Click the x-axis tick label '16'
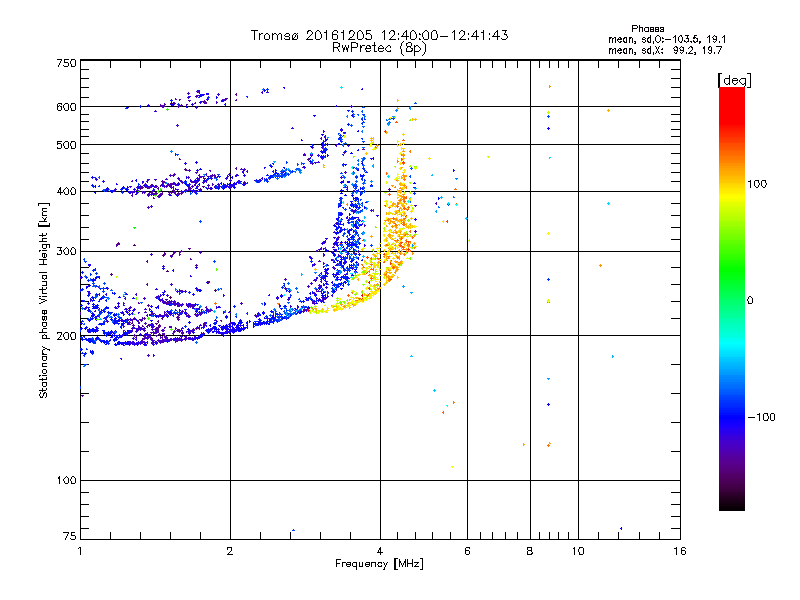This screenshot has height=600, width=800. tap(680, 551)
